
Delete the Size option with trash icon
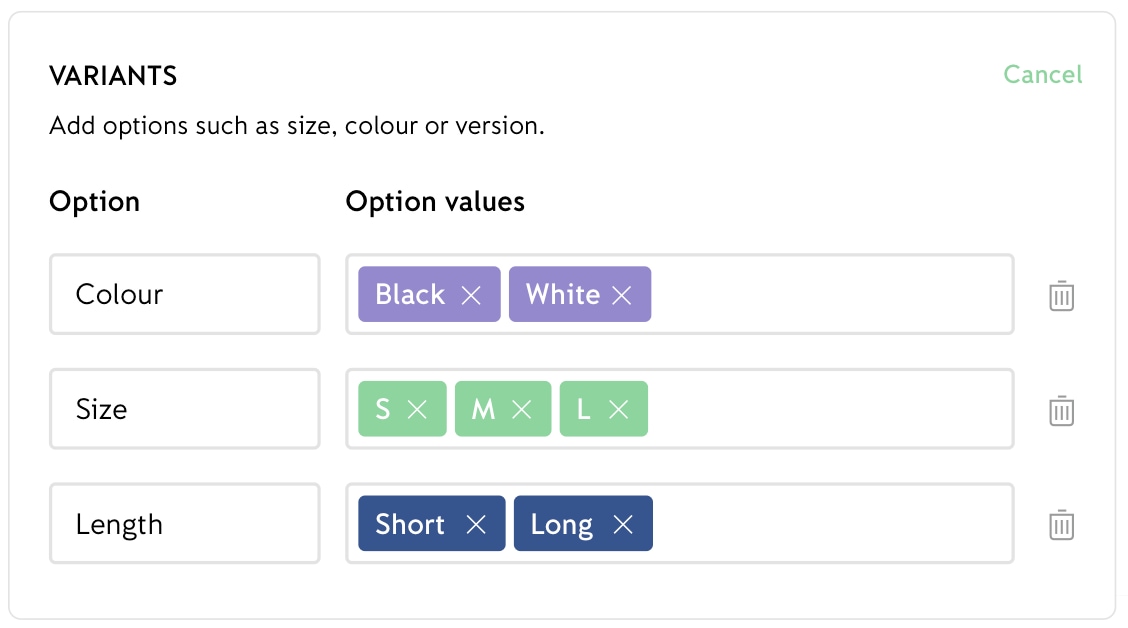pos(1061,410)
